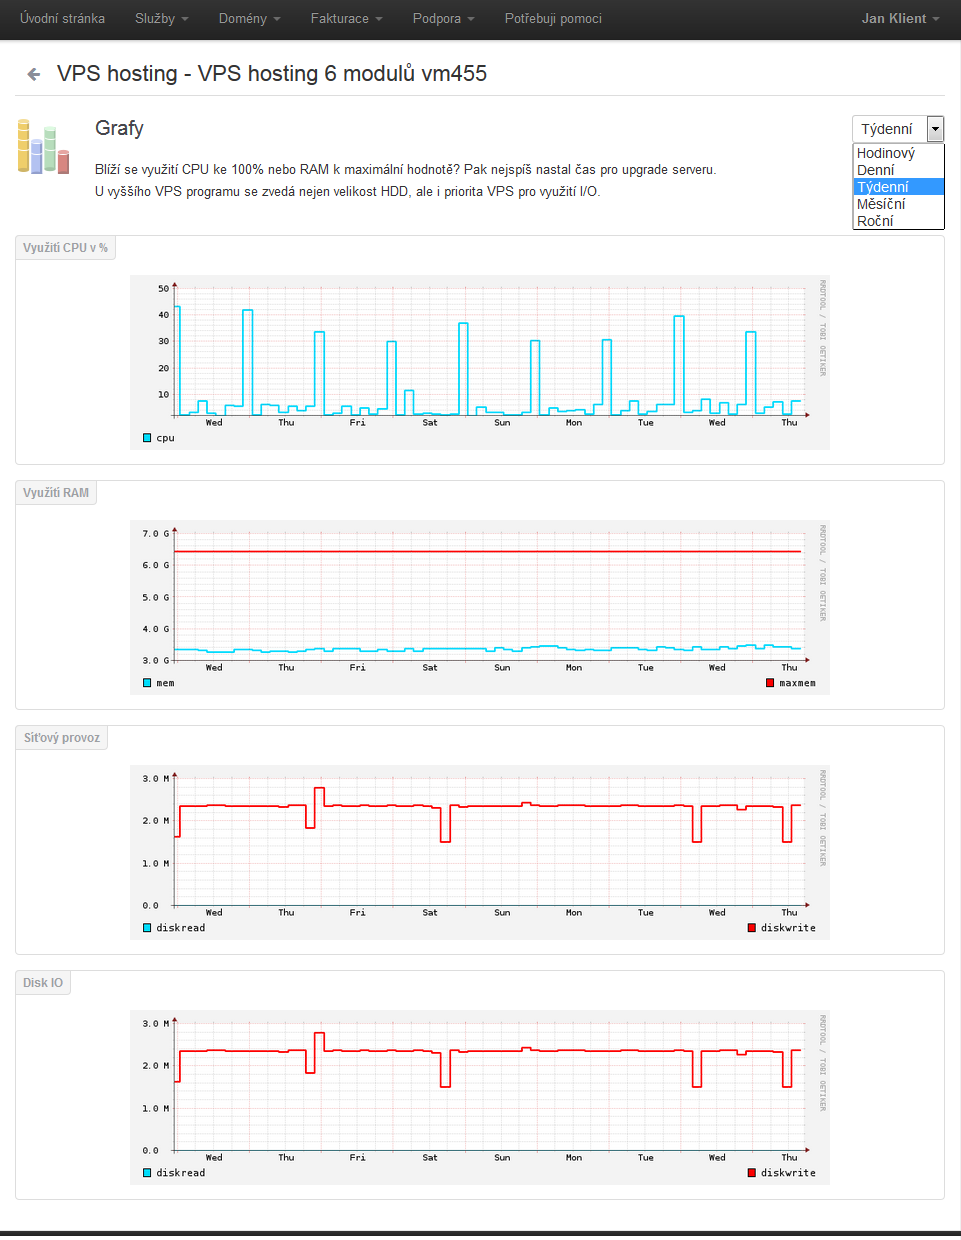Click the cyan mem legend swatch
961x1240 pixels.
coord(147,683)
